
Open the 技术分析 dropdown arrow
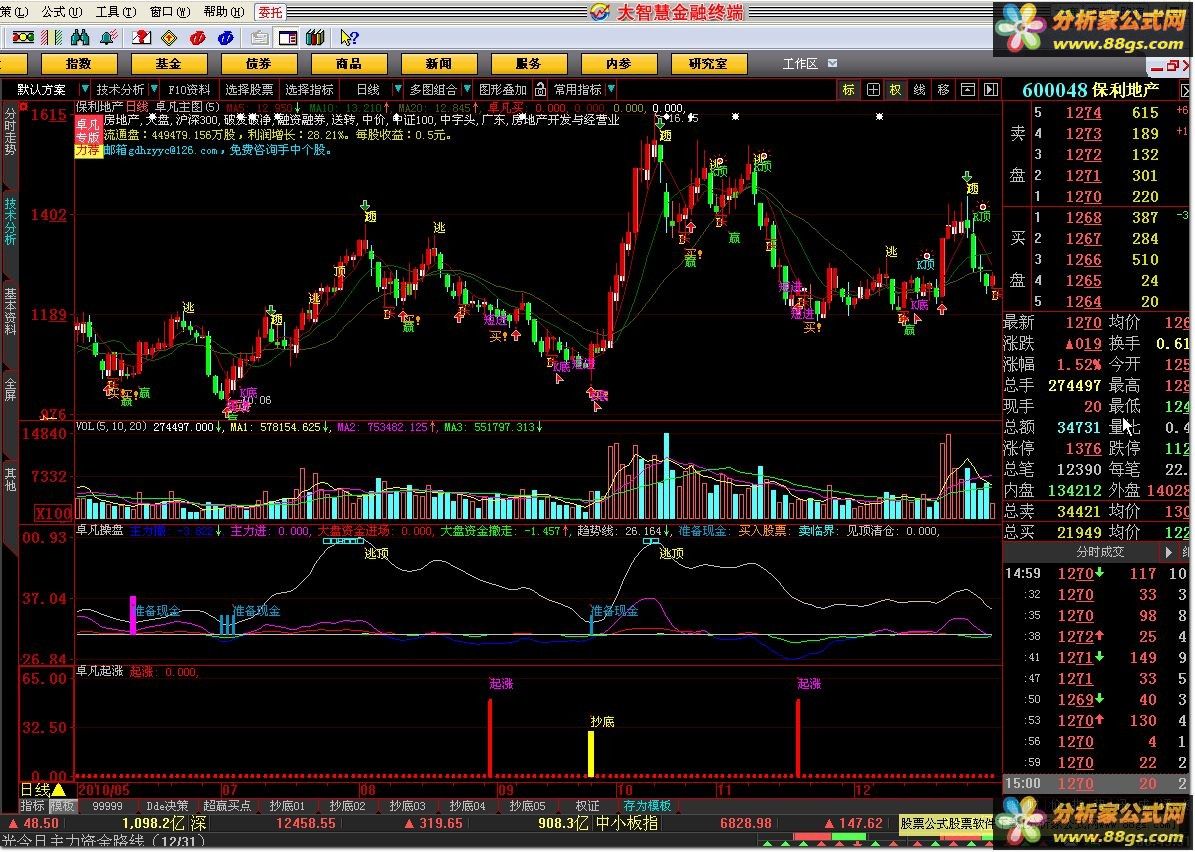pyautogui.click(x=154, y=89)
